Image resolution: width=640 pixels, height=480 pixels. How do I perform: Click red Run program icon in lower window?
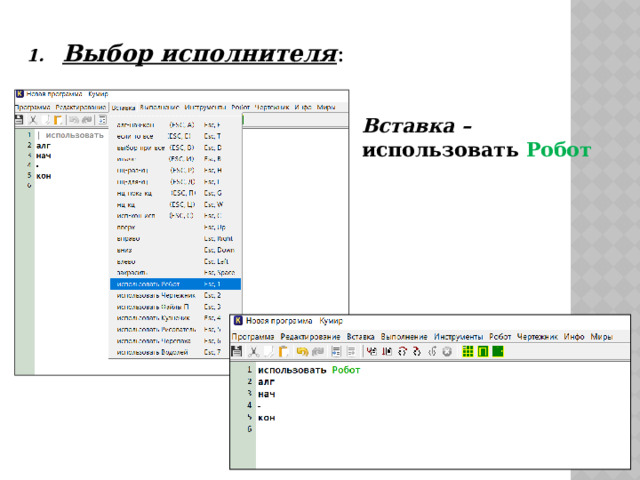[371, 351]
